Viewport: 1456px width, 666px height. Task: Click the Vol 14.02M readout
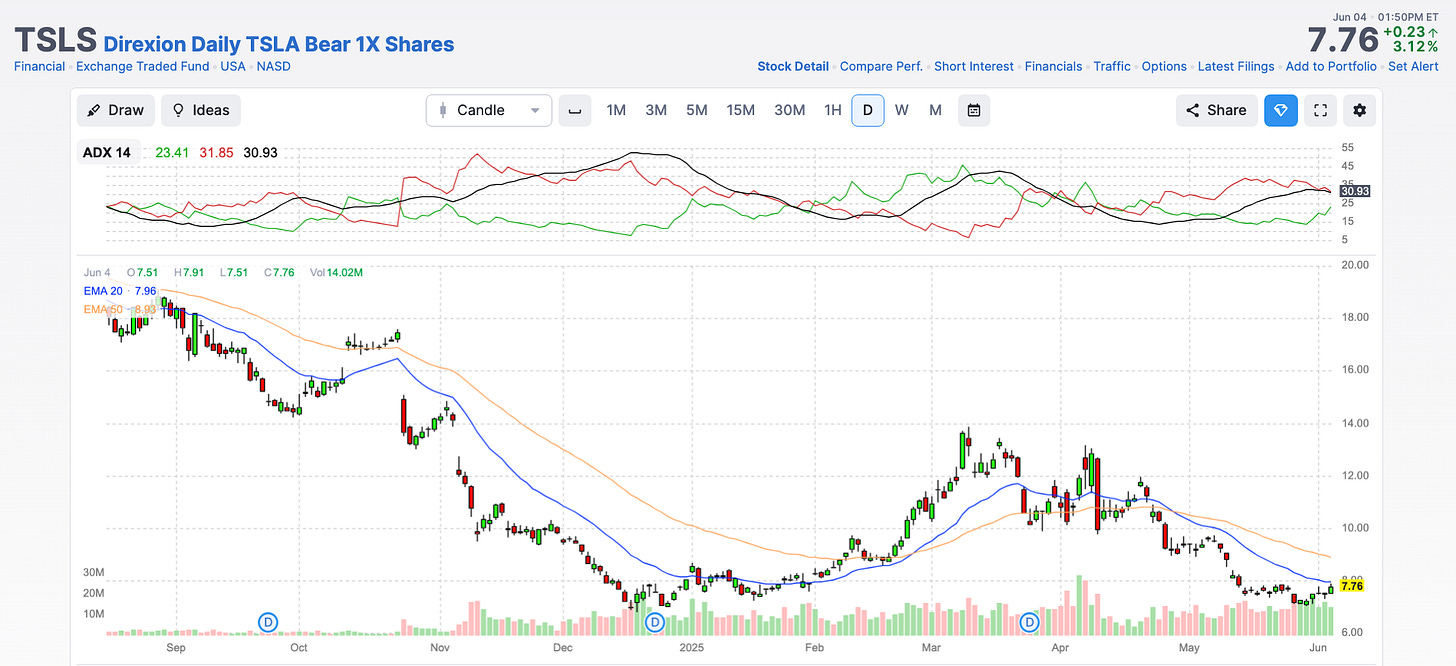coord(336,272)
